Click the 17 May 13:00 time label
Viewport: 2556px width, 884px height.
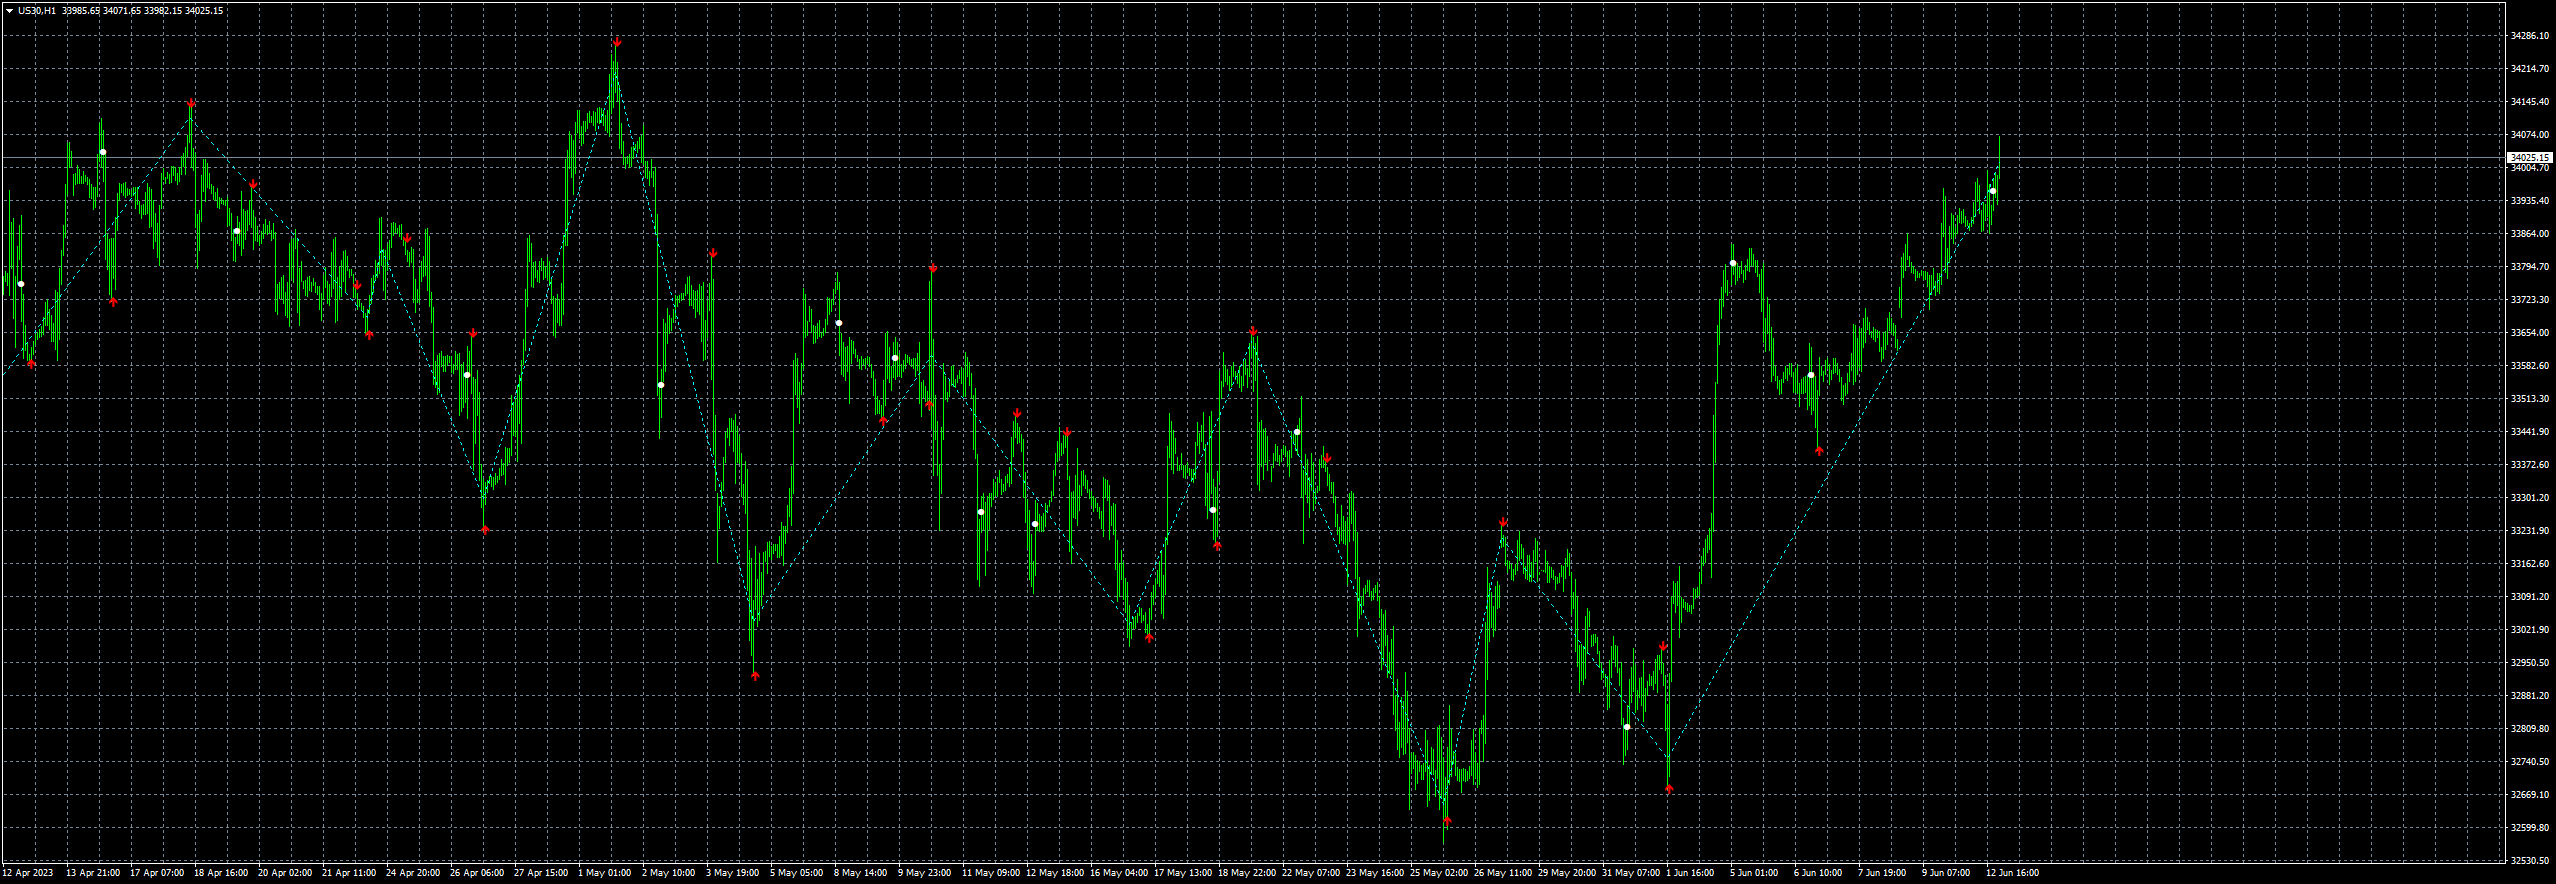pos(1183,873)
